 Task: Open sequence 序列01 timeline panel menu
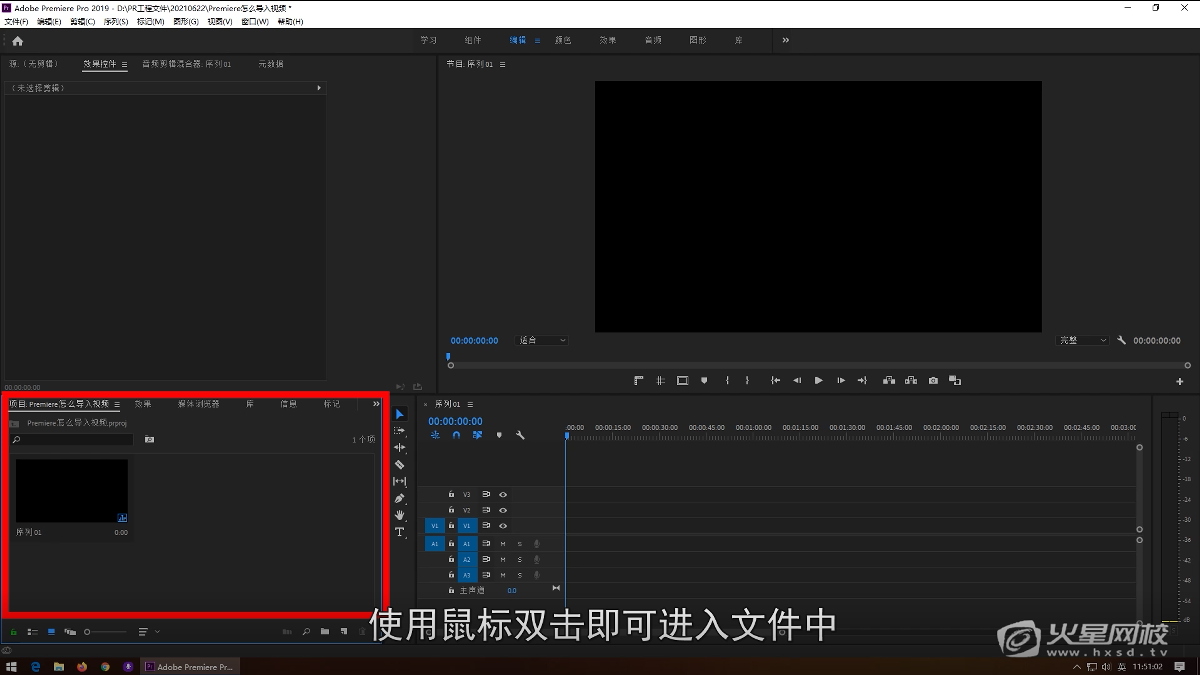pyautogui.click(x=469, y=404)
